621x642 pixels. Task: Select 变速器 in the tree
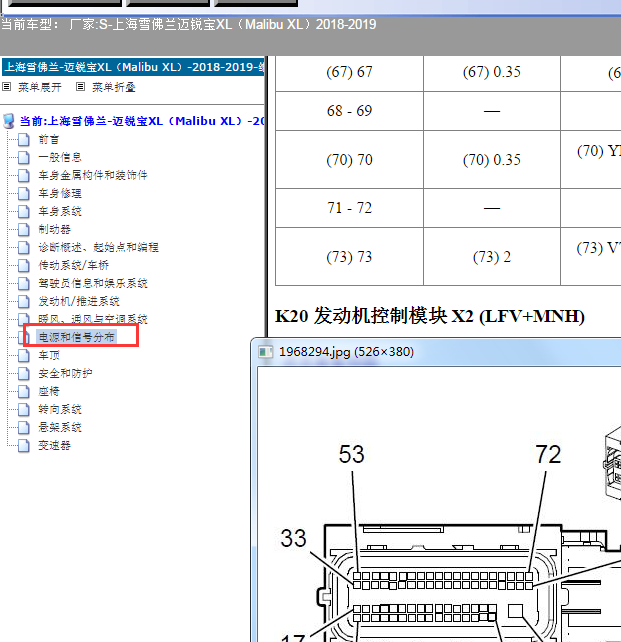pyautogui.click(x=54, y=446)
